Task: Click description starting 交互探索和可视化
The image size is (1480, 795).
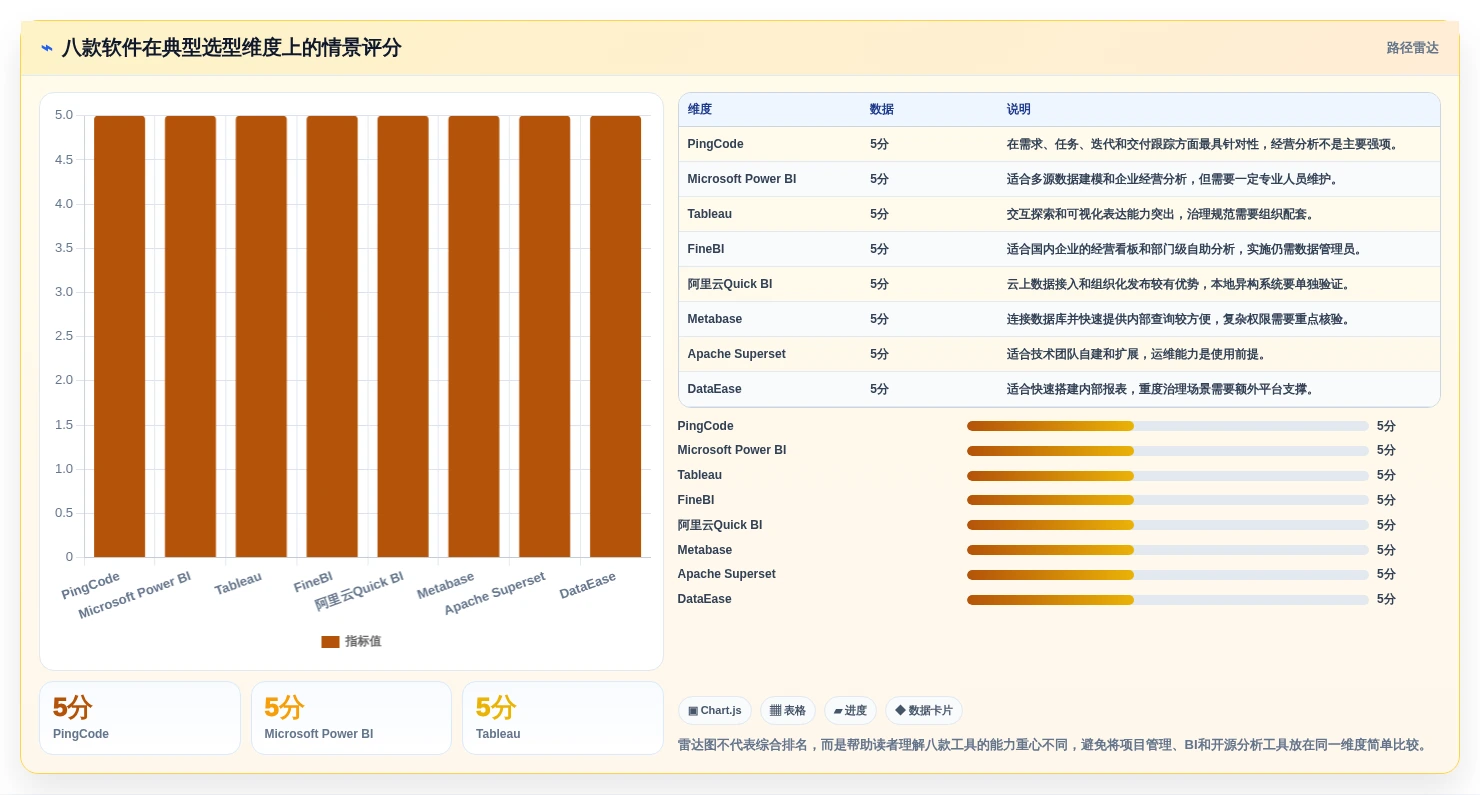Action: tap(1162, 214)
